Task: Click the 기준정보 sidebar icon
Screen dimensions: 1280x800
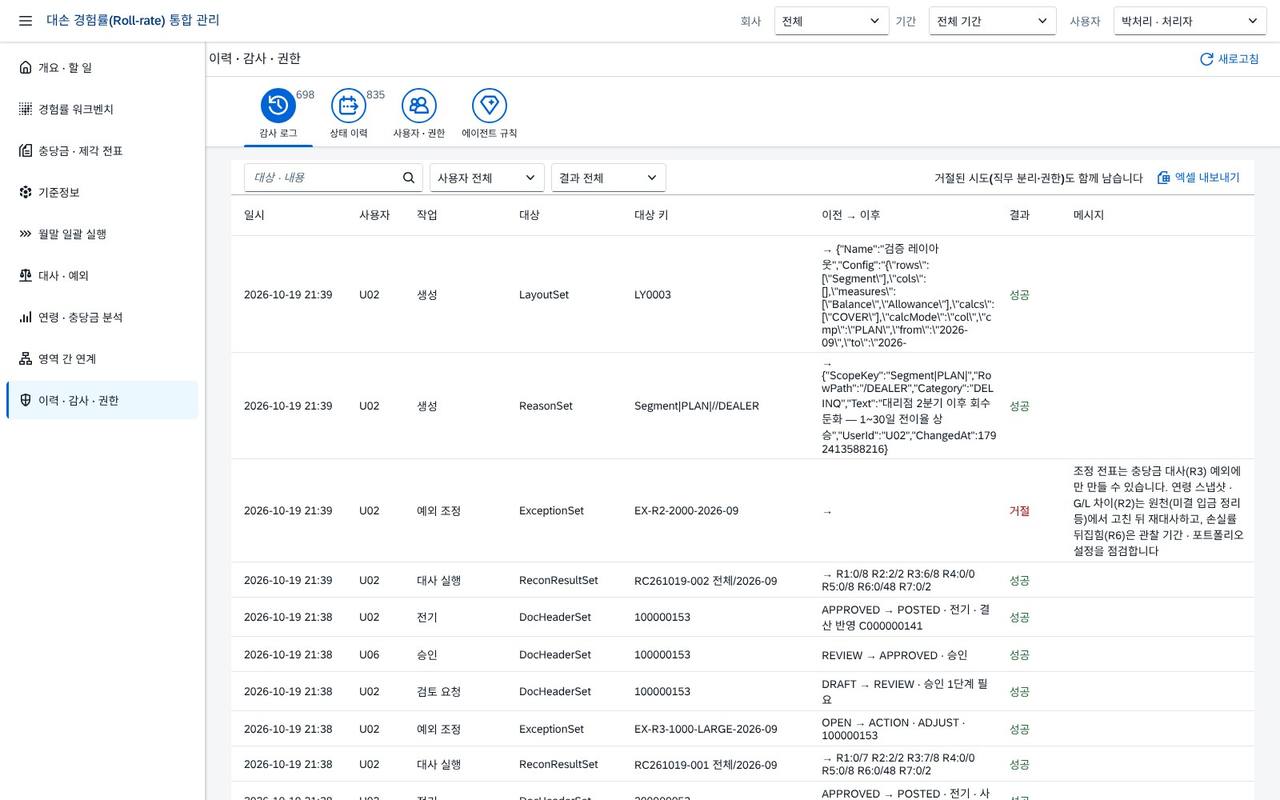Action: (x=25, y=192)
